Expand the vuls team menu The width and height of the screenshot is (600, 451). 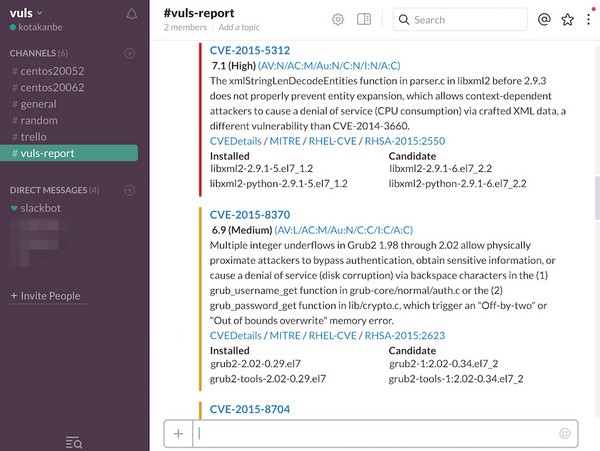pyautogui.click(x=26, y=13)
